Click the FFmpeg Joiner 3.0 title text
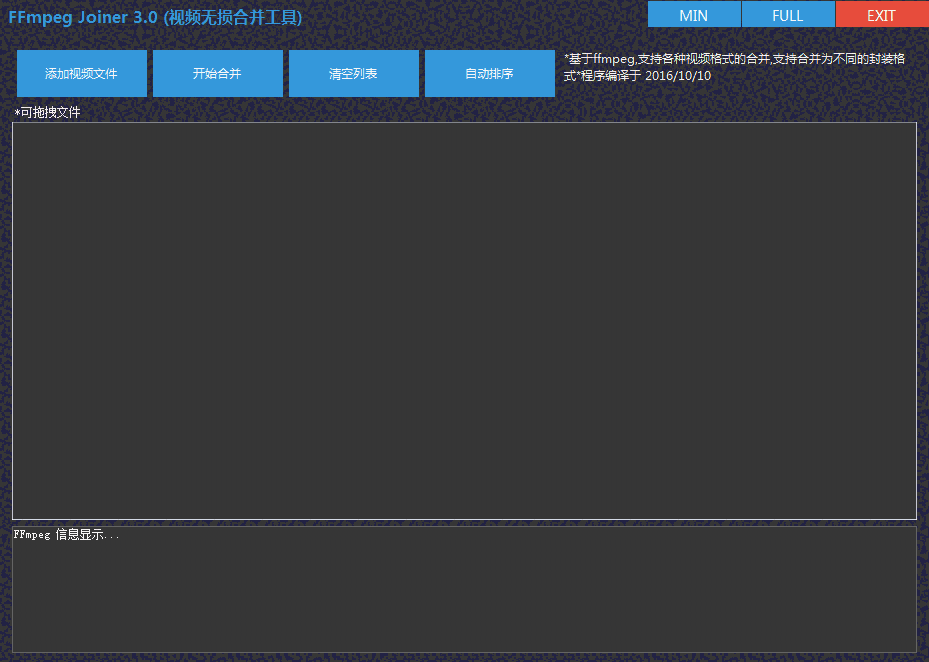 [150, 15]
